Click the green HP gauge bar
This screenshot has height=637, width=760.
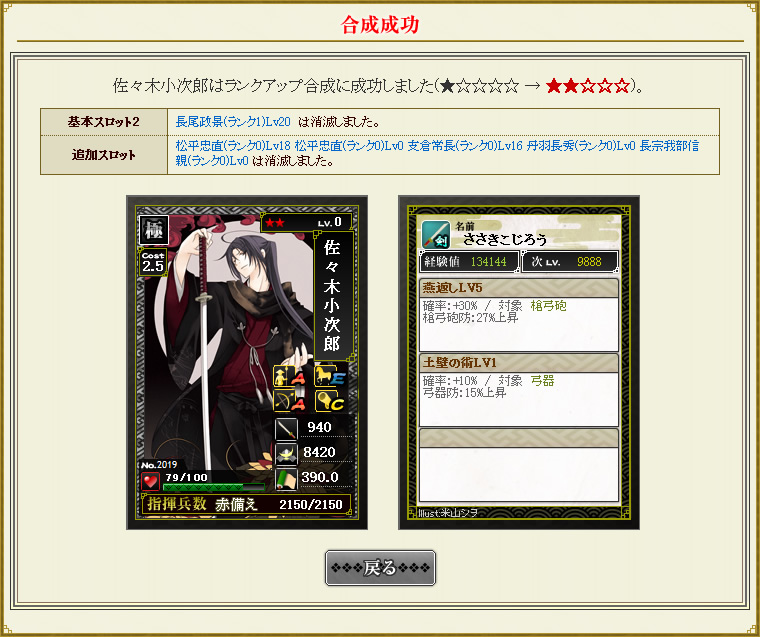point(214,487)
